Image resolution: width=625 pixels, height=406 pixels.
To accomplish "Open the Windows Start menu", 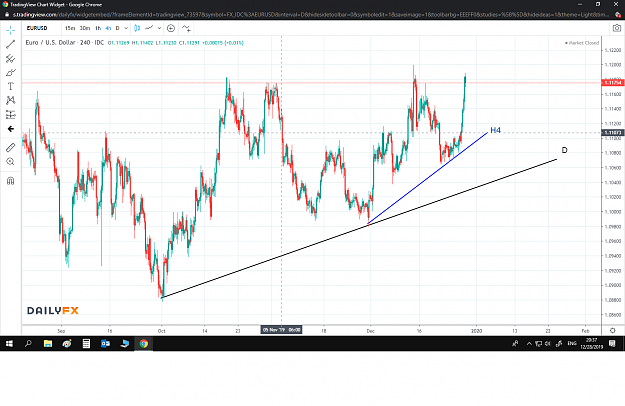I will click(x=9, y=343).
